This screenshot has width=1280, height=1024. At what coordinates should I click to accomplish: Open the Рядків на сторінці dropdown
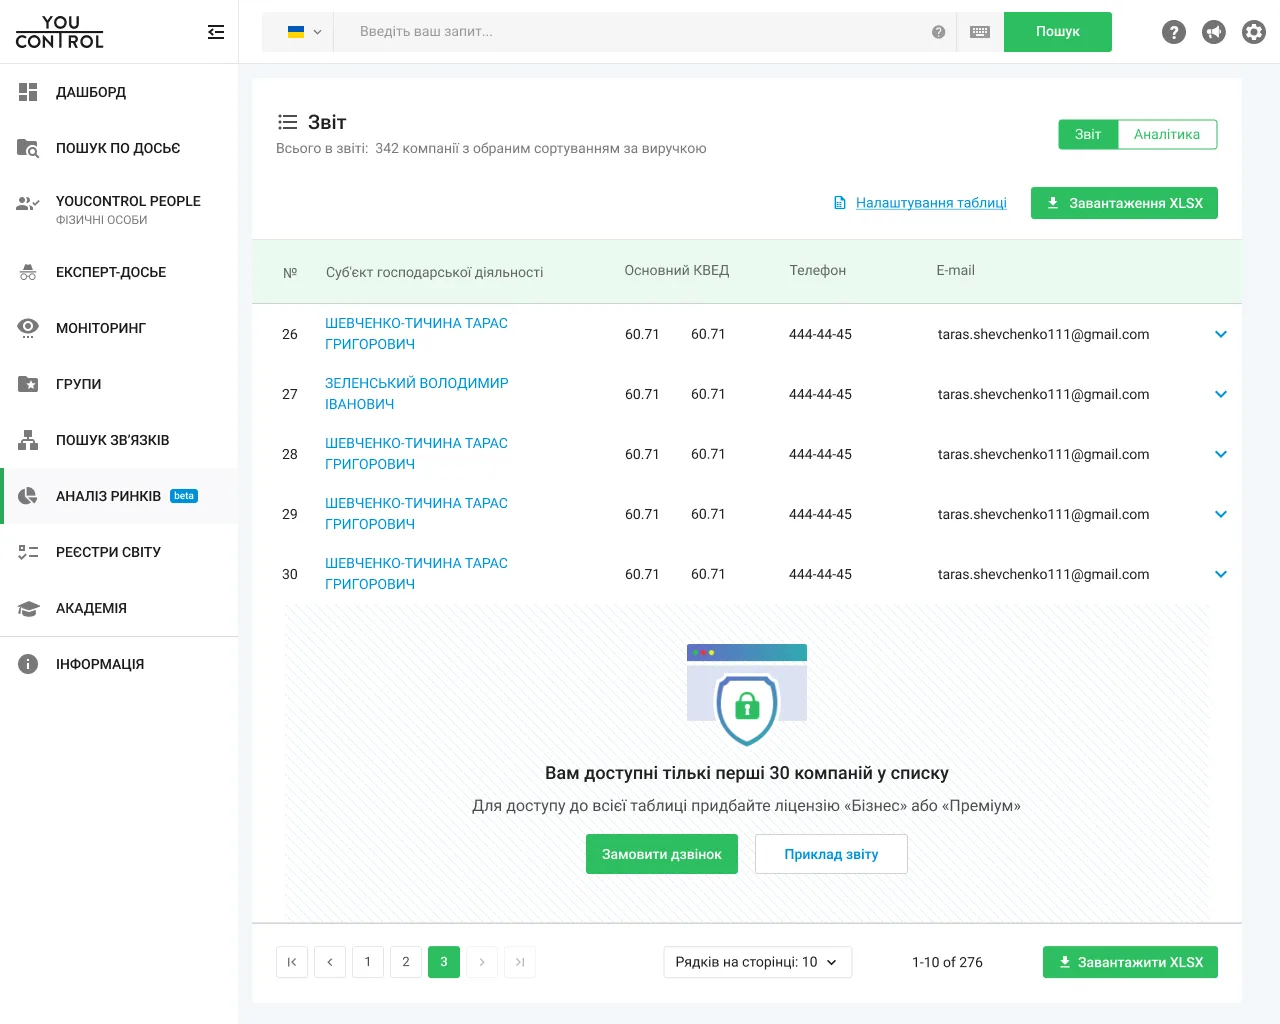[757, 962]
